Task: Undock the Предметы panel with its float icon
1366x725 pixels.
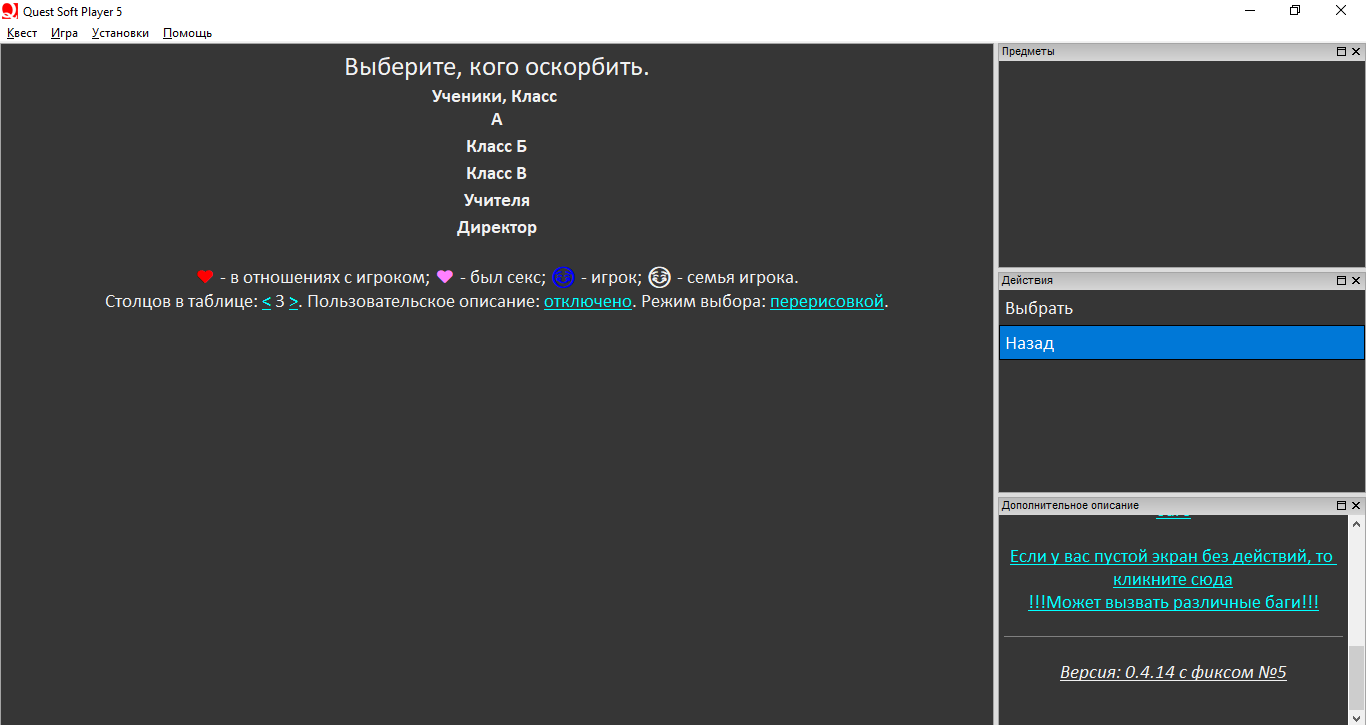Action: [x=1341, y=52]
